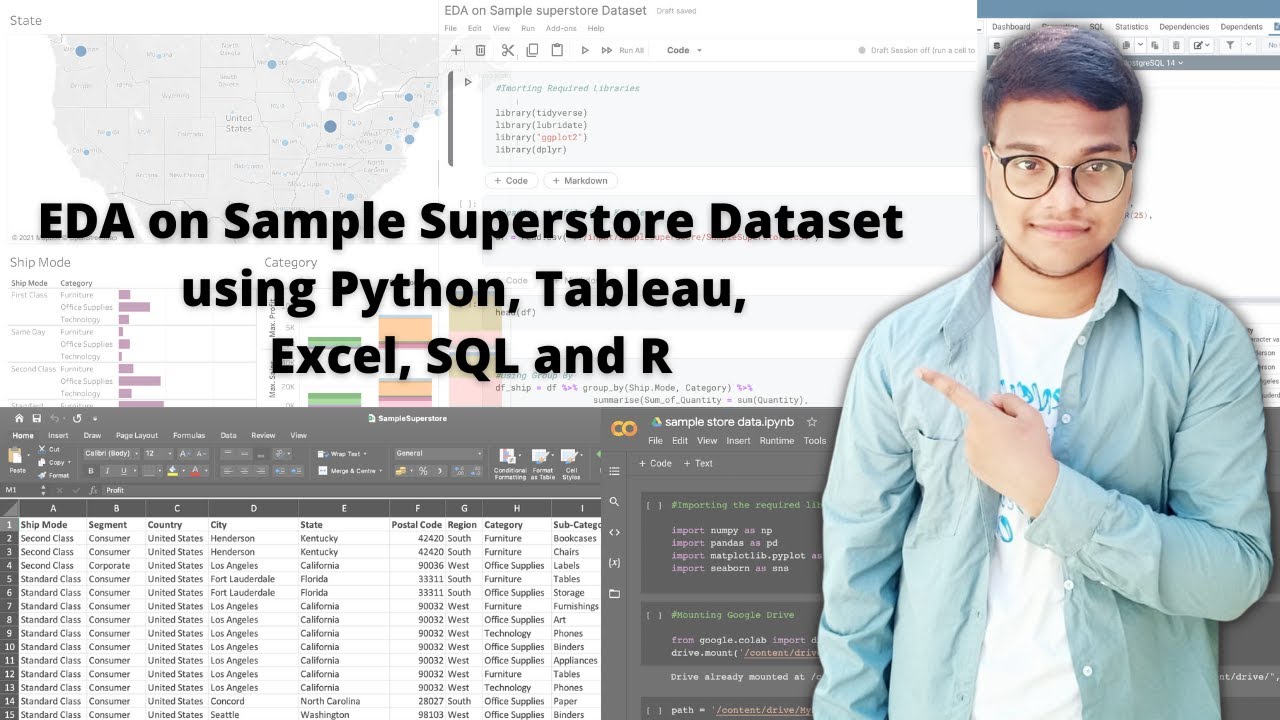This screenshot has height=720, width=1280.
Task: Click the formula bar showing Profit
Action: (x=350, y=490)
